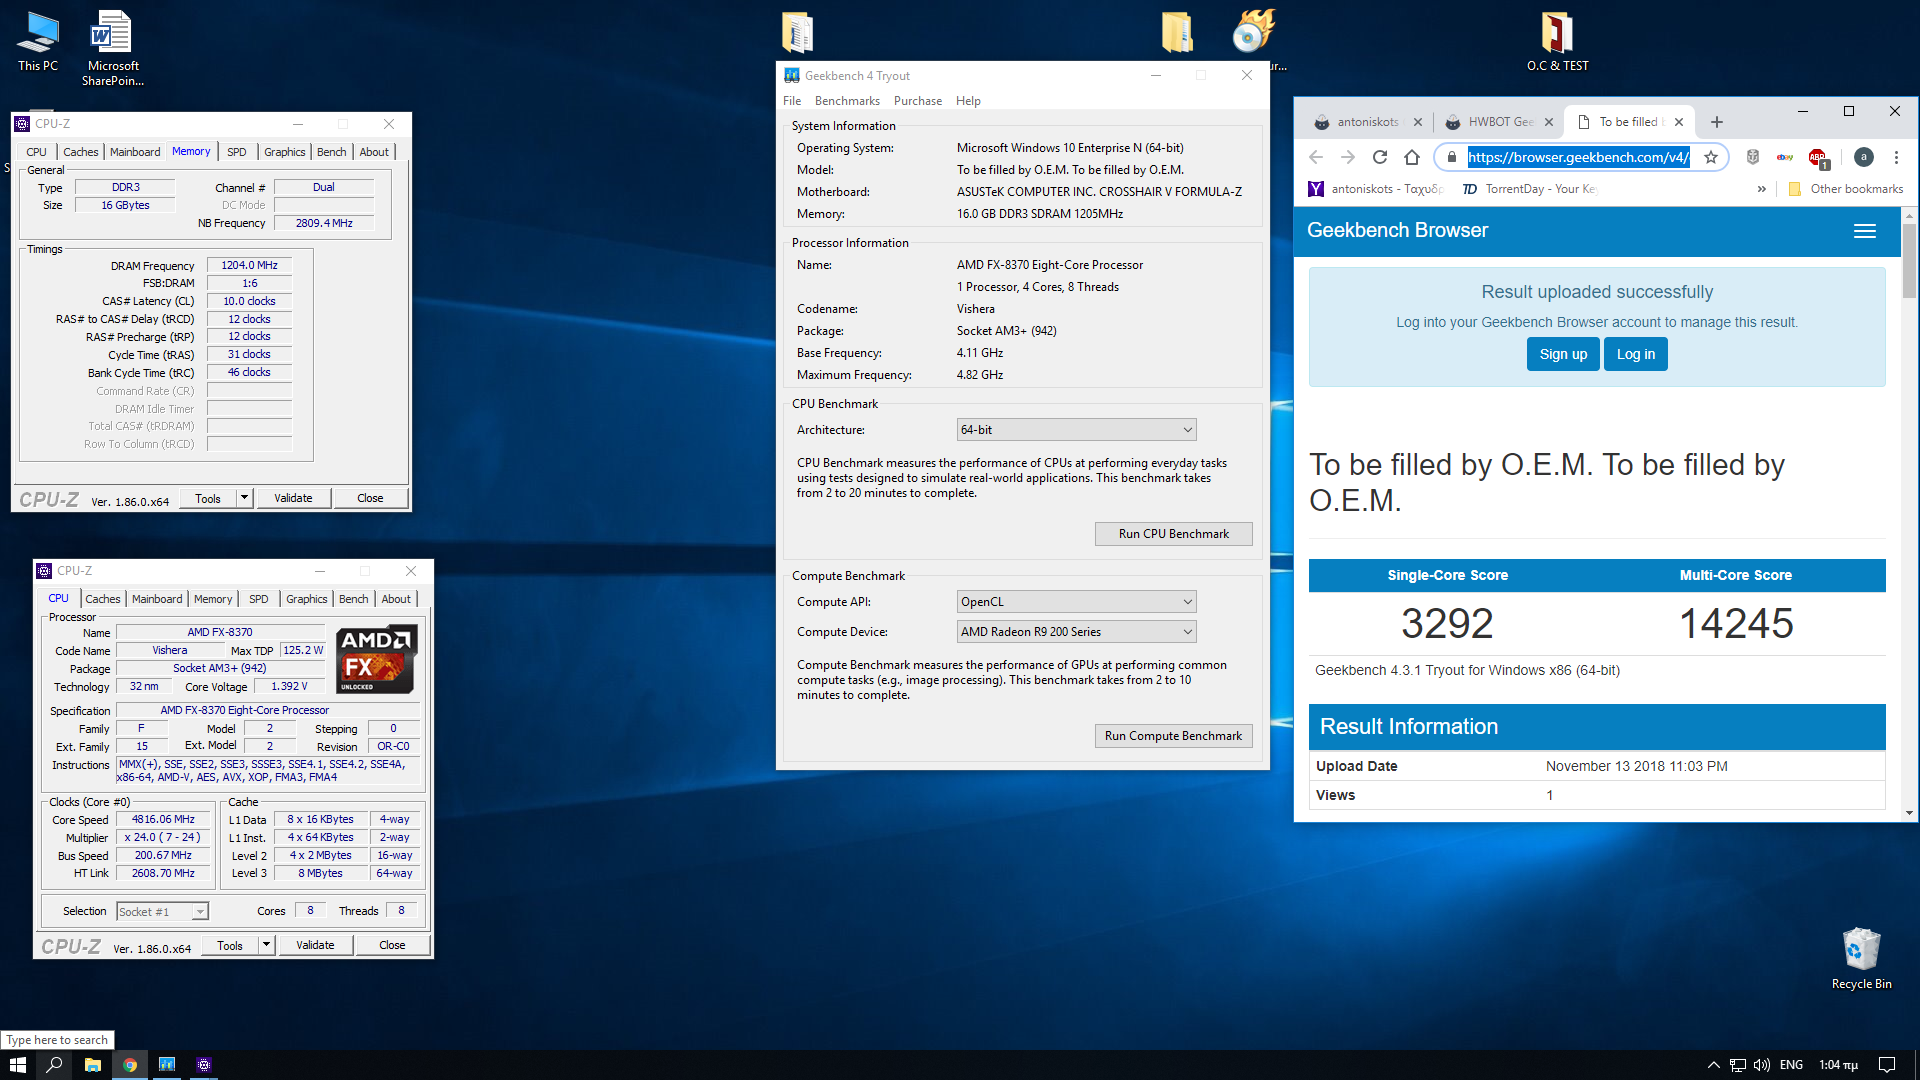Switch to Geekbench on the taskbar
Viewport: 1920px width, 1080px height.
tap(167, 1065)
